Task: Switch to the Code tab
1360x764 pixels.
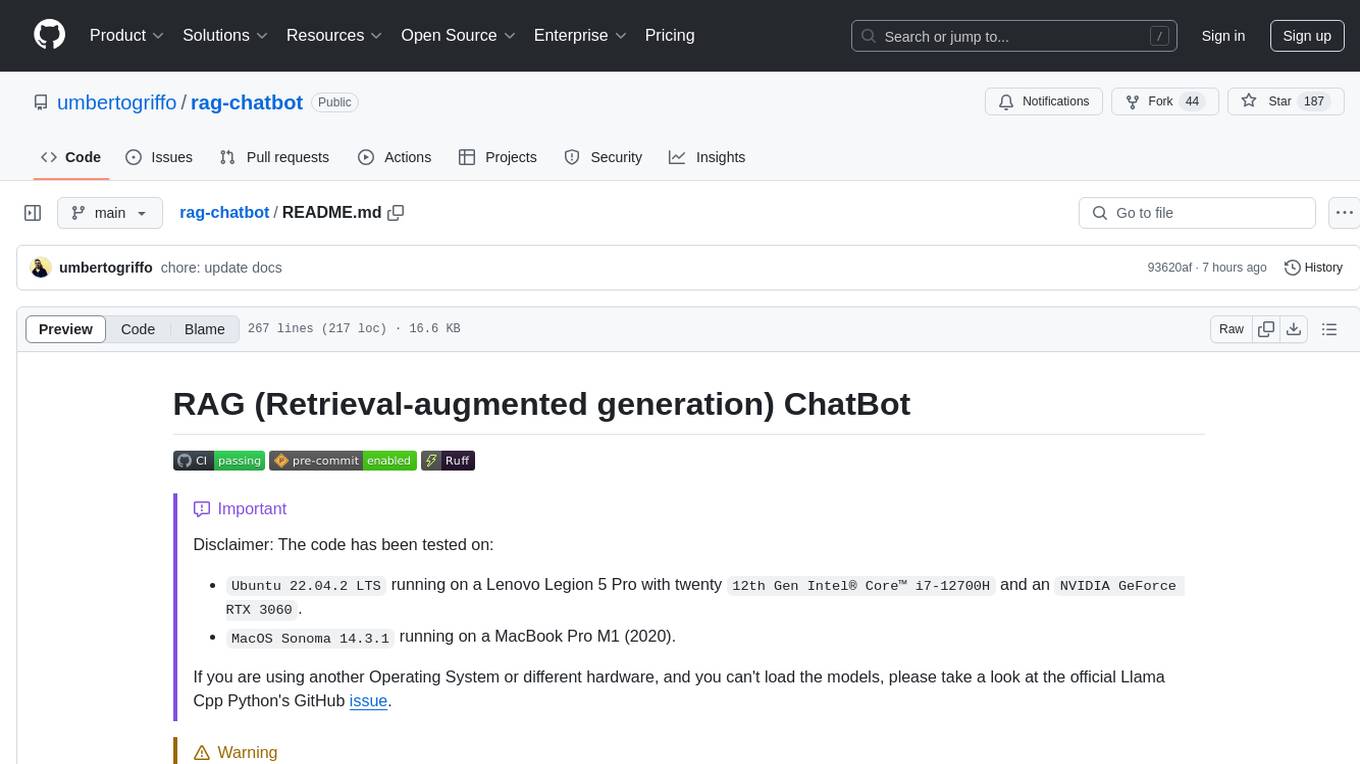Action: click(x=70, y=157)
